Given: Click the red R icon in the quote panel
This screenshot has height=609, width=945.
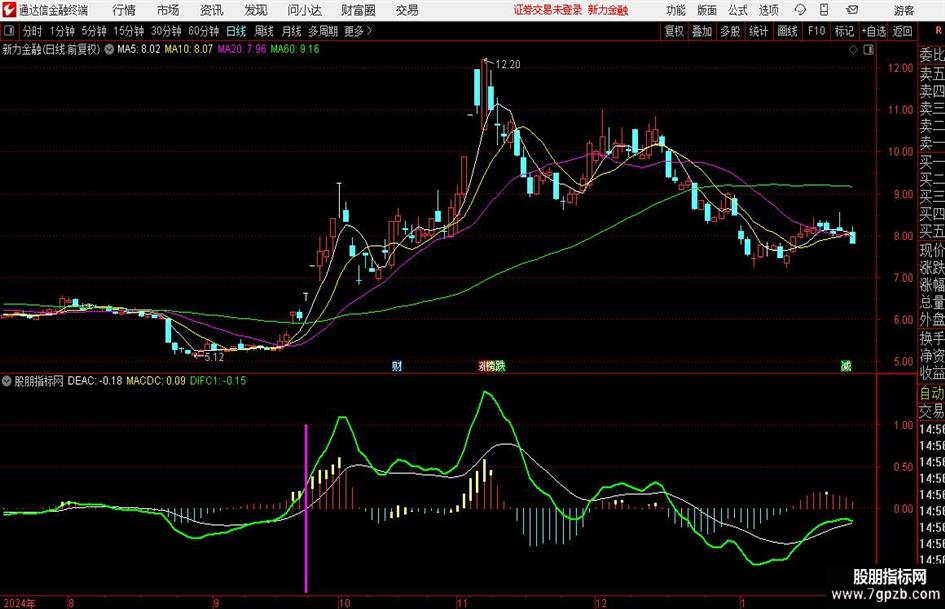Looking at the screenshot, I should point(938,30).
